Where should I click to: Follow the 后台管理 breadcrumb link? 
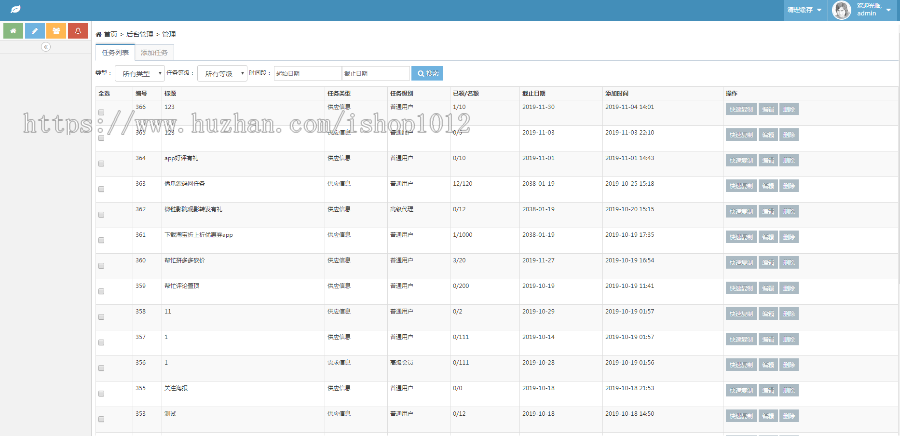(x=140, y=34)
